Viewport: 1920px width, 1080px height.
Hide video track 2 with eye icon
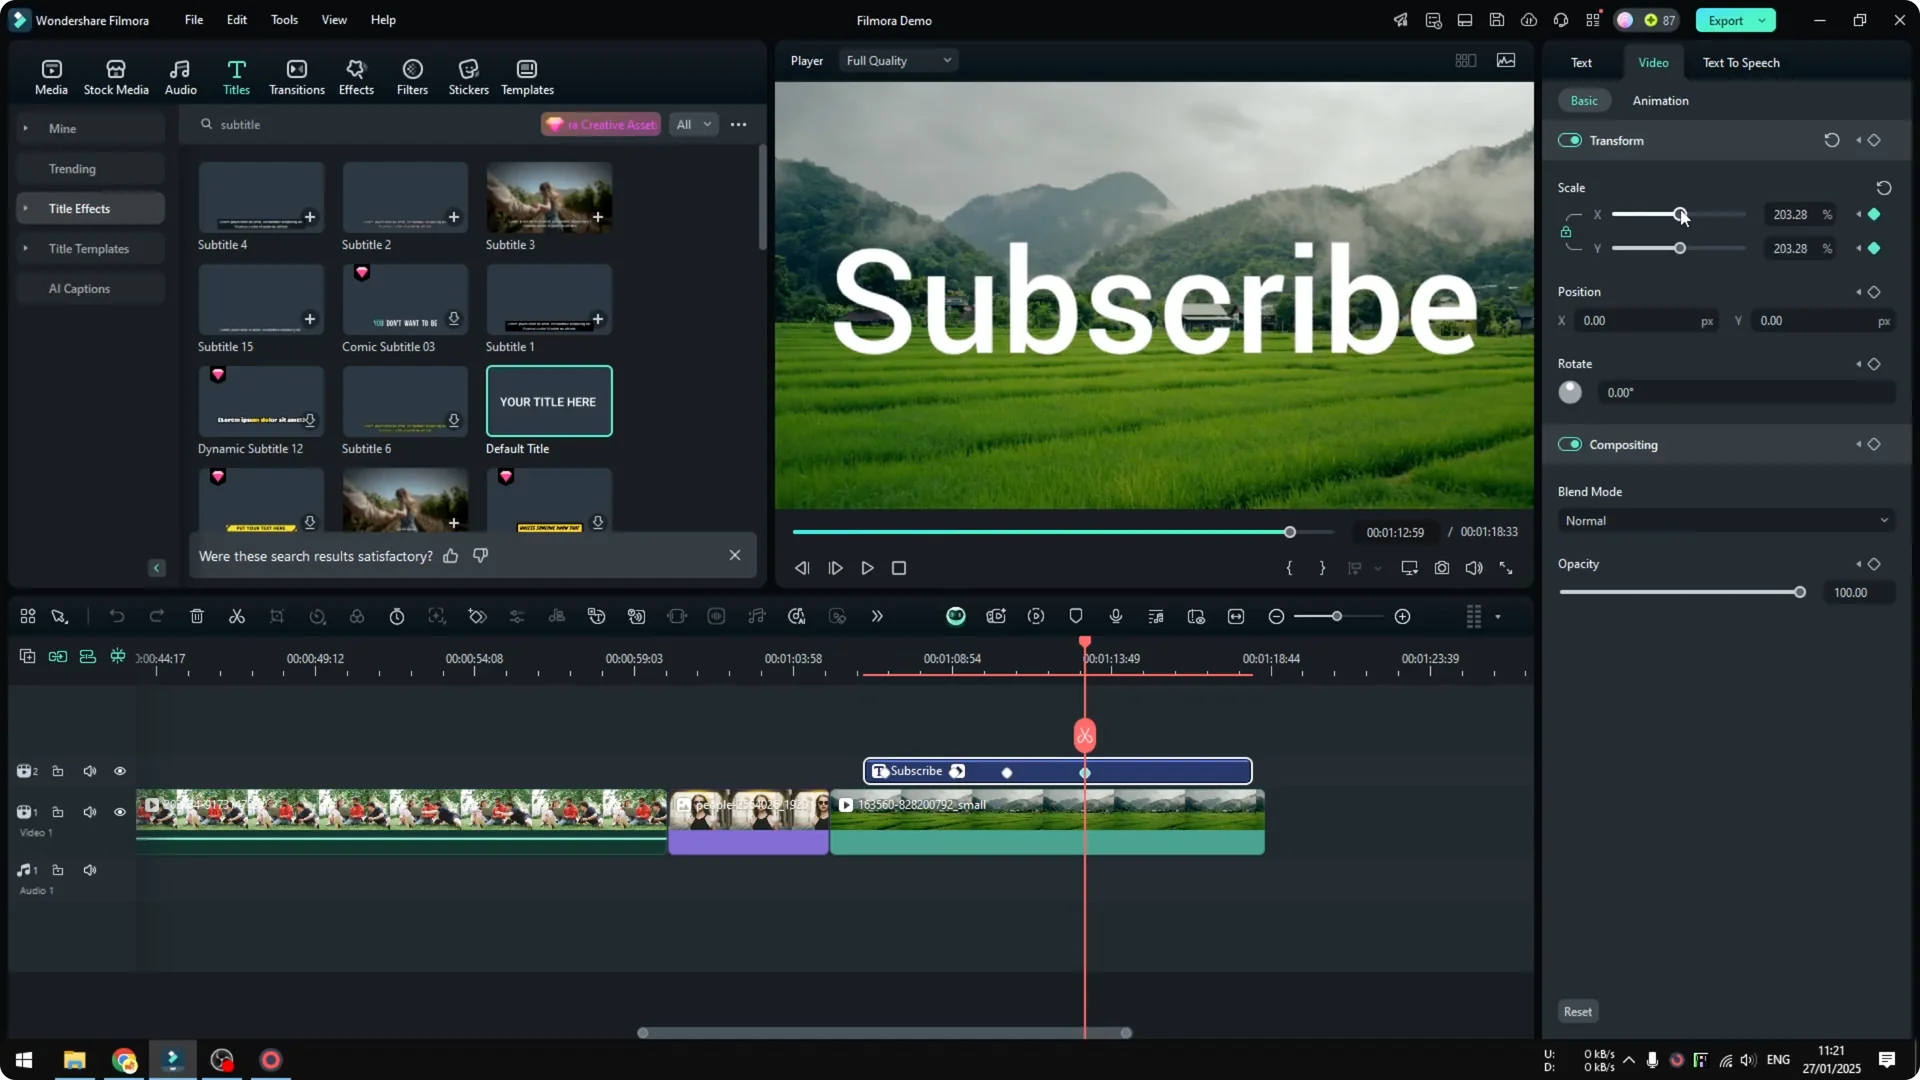click(x=120, y=771)
